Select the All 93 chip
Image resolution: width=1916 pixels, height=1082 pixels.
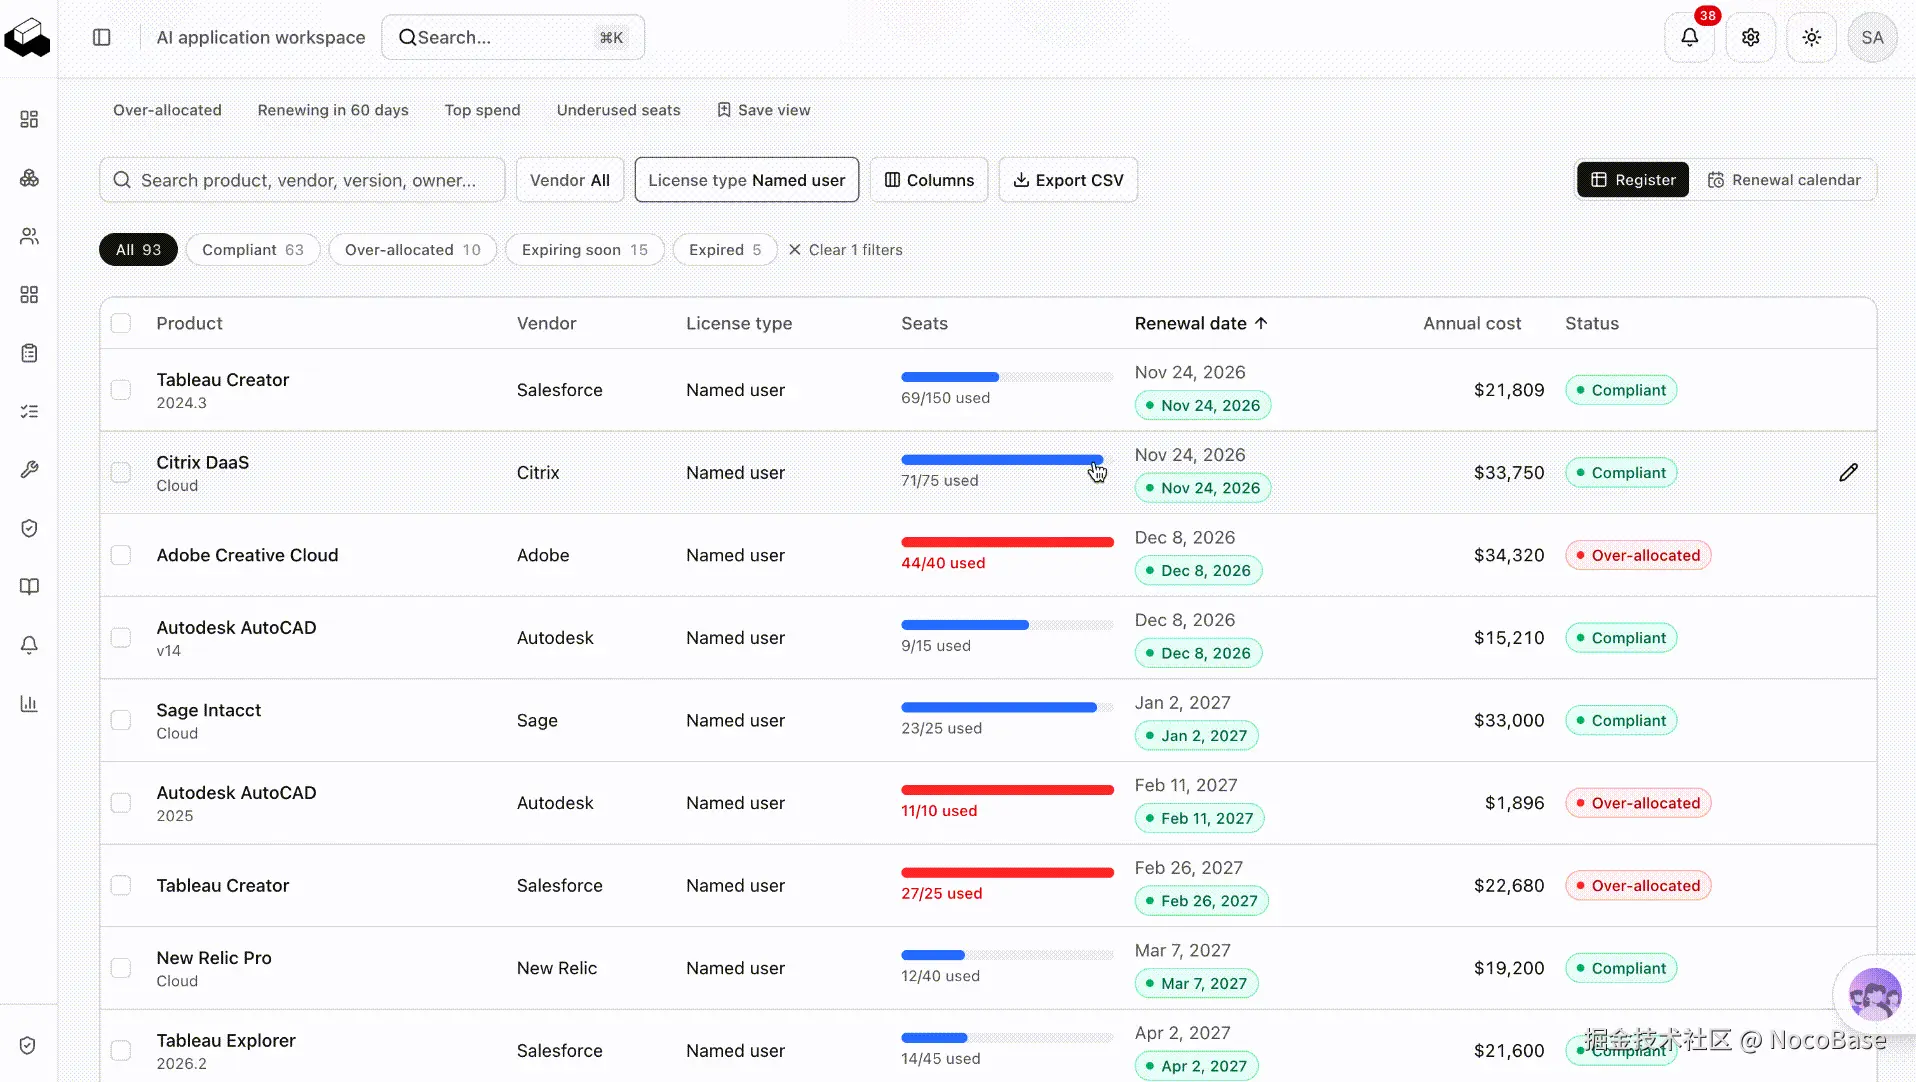click(138, 250)
